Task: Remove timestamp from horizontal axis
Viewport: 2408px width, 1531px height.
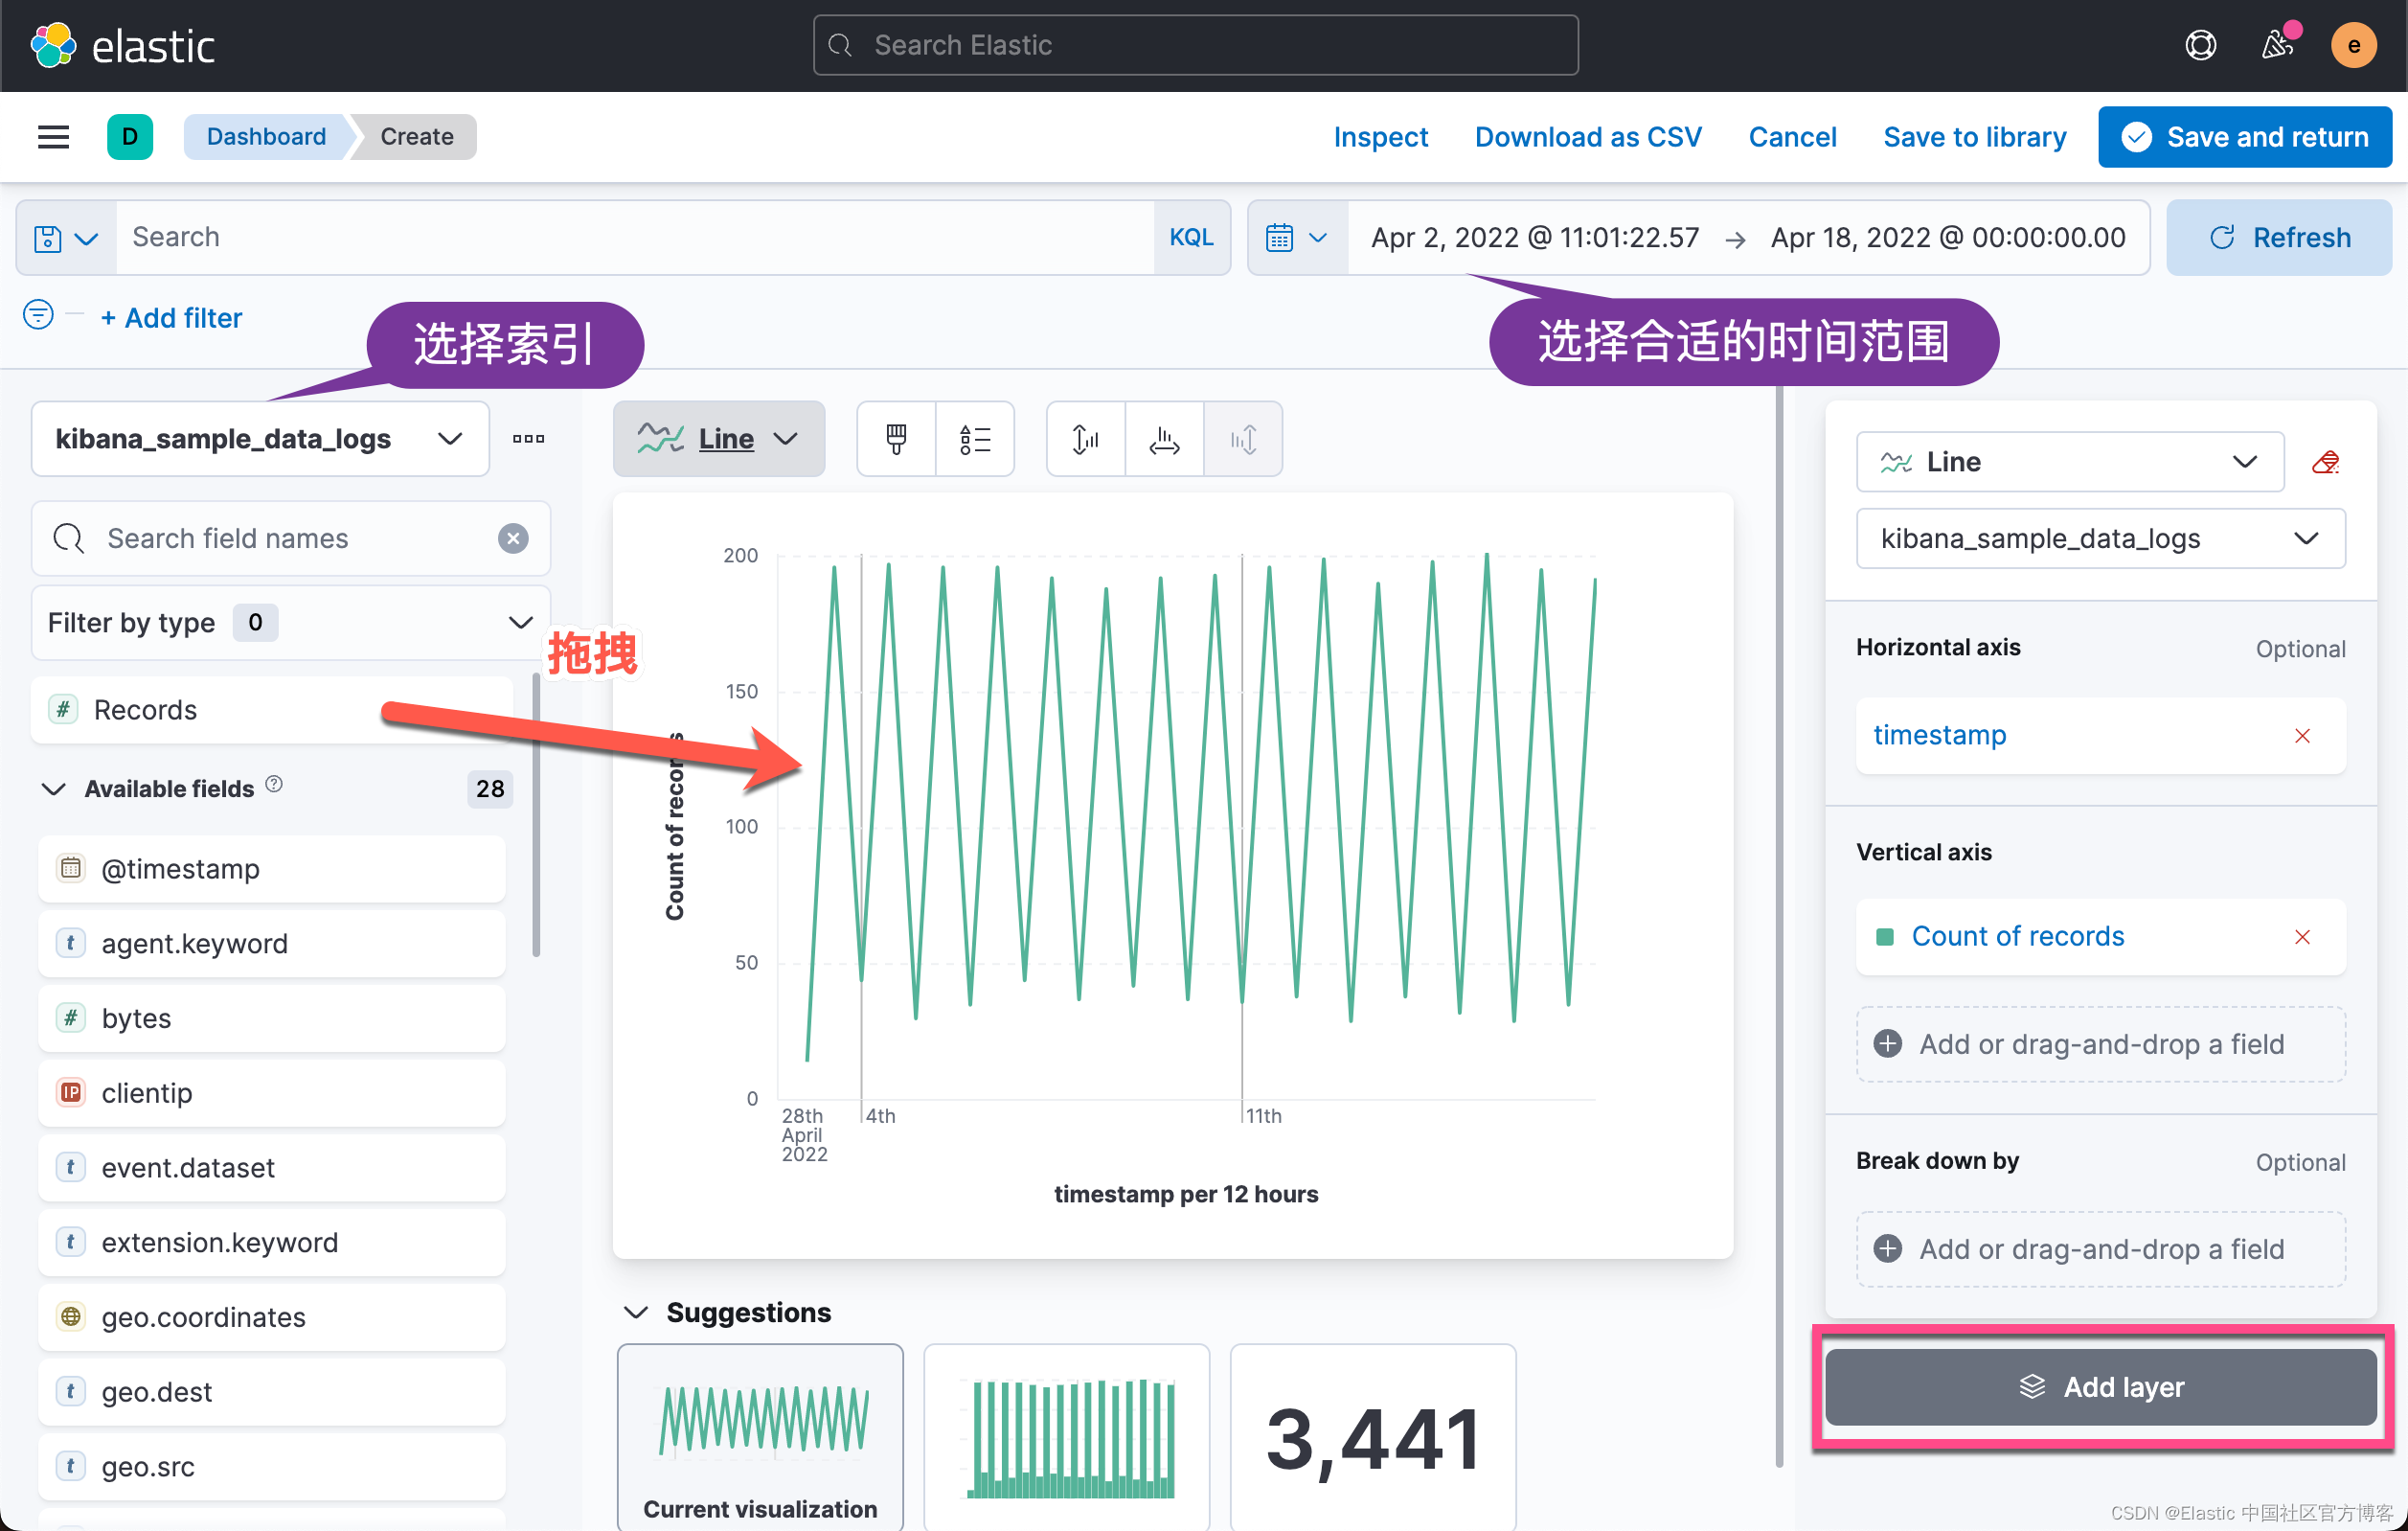Action: (2302, 736)
